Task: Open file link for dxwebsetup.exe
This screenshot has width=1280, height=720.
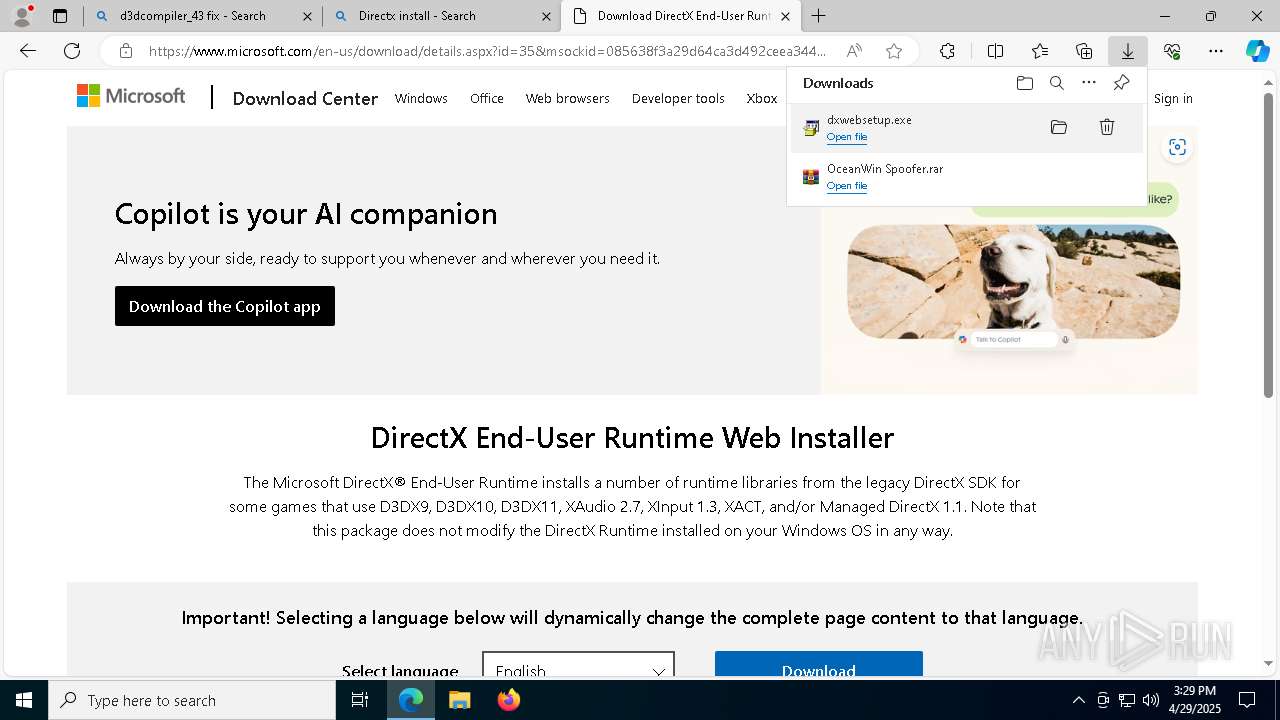Action: click(847, 137)
